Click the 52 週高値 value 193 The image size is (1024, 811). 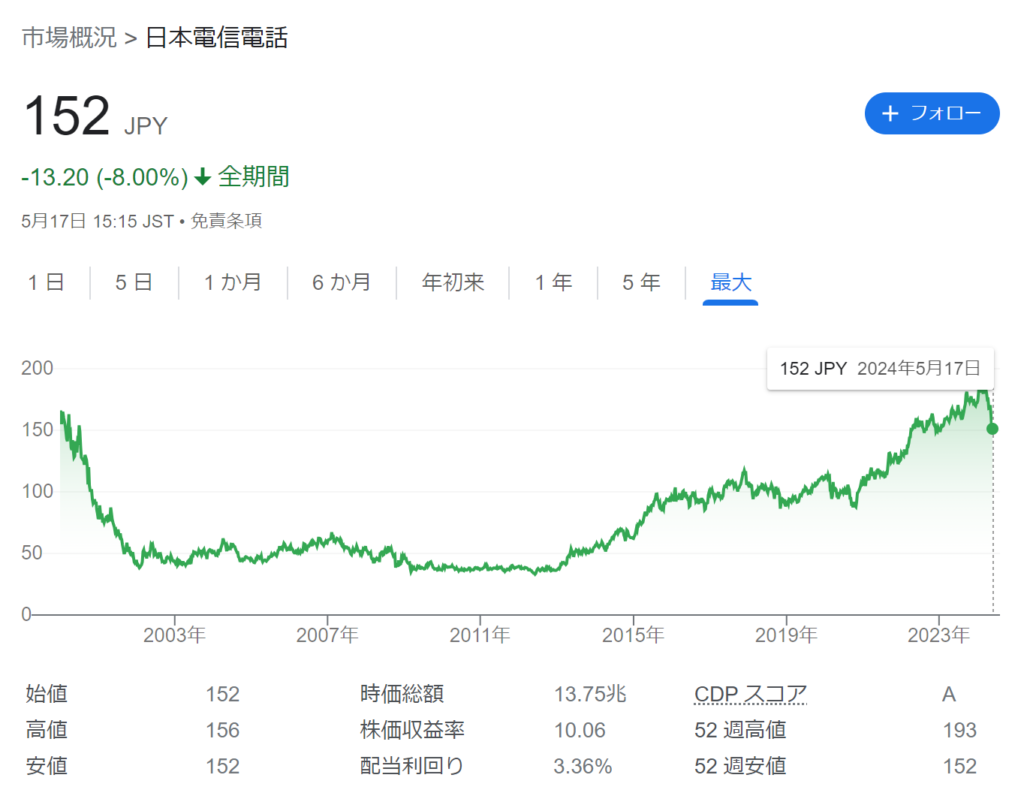click(x=959, y=729)
